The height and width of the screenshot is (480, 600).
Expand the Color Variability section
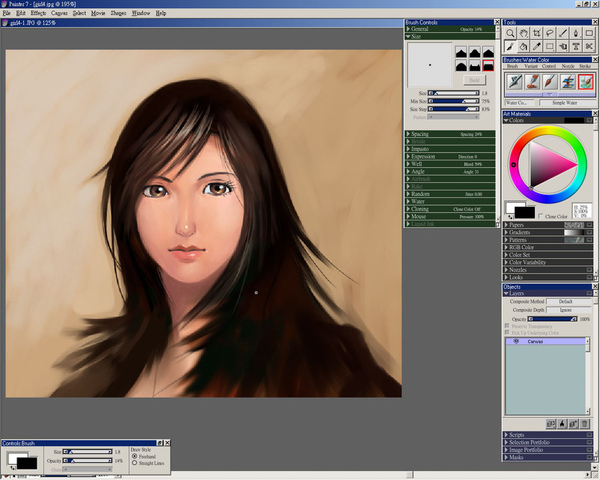[x=506, y=262]
